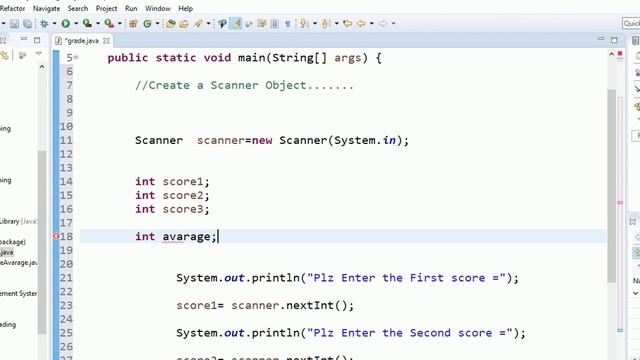Click the 'avarage' variable on line 18

point(187,236)
